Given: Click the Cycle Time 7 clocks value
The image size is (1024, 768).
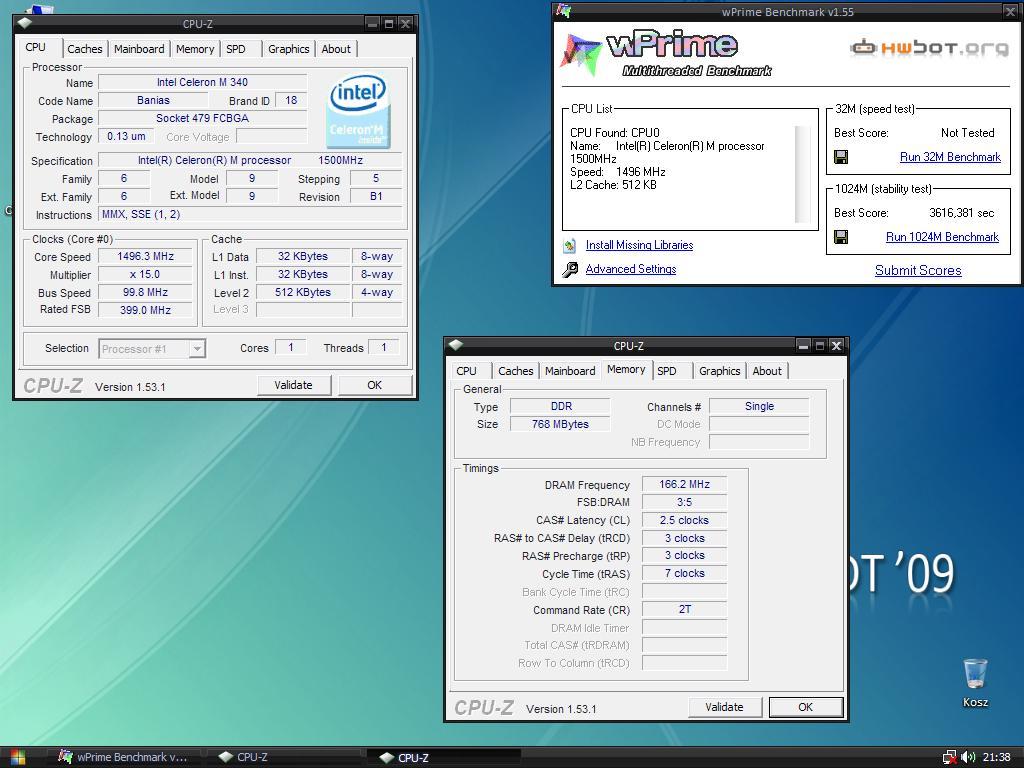Looking at the screenshot, I should (684, 573).
